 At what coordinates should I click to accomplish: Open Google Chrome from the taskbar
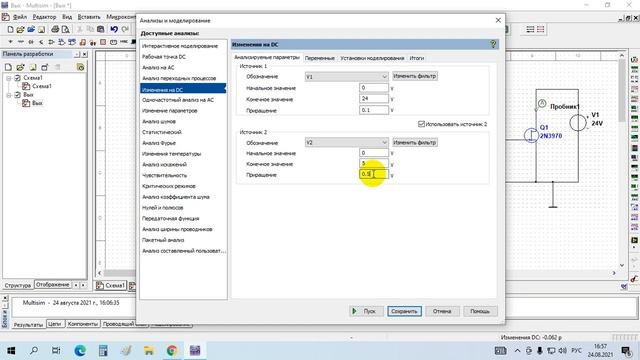point(172,350)
